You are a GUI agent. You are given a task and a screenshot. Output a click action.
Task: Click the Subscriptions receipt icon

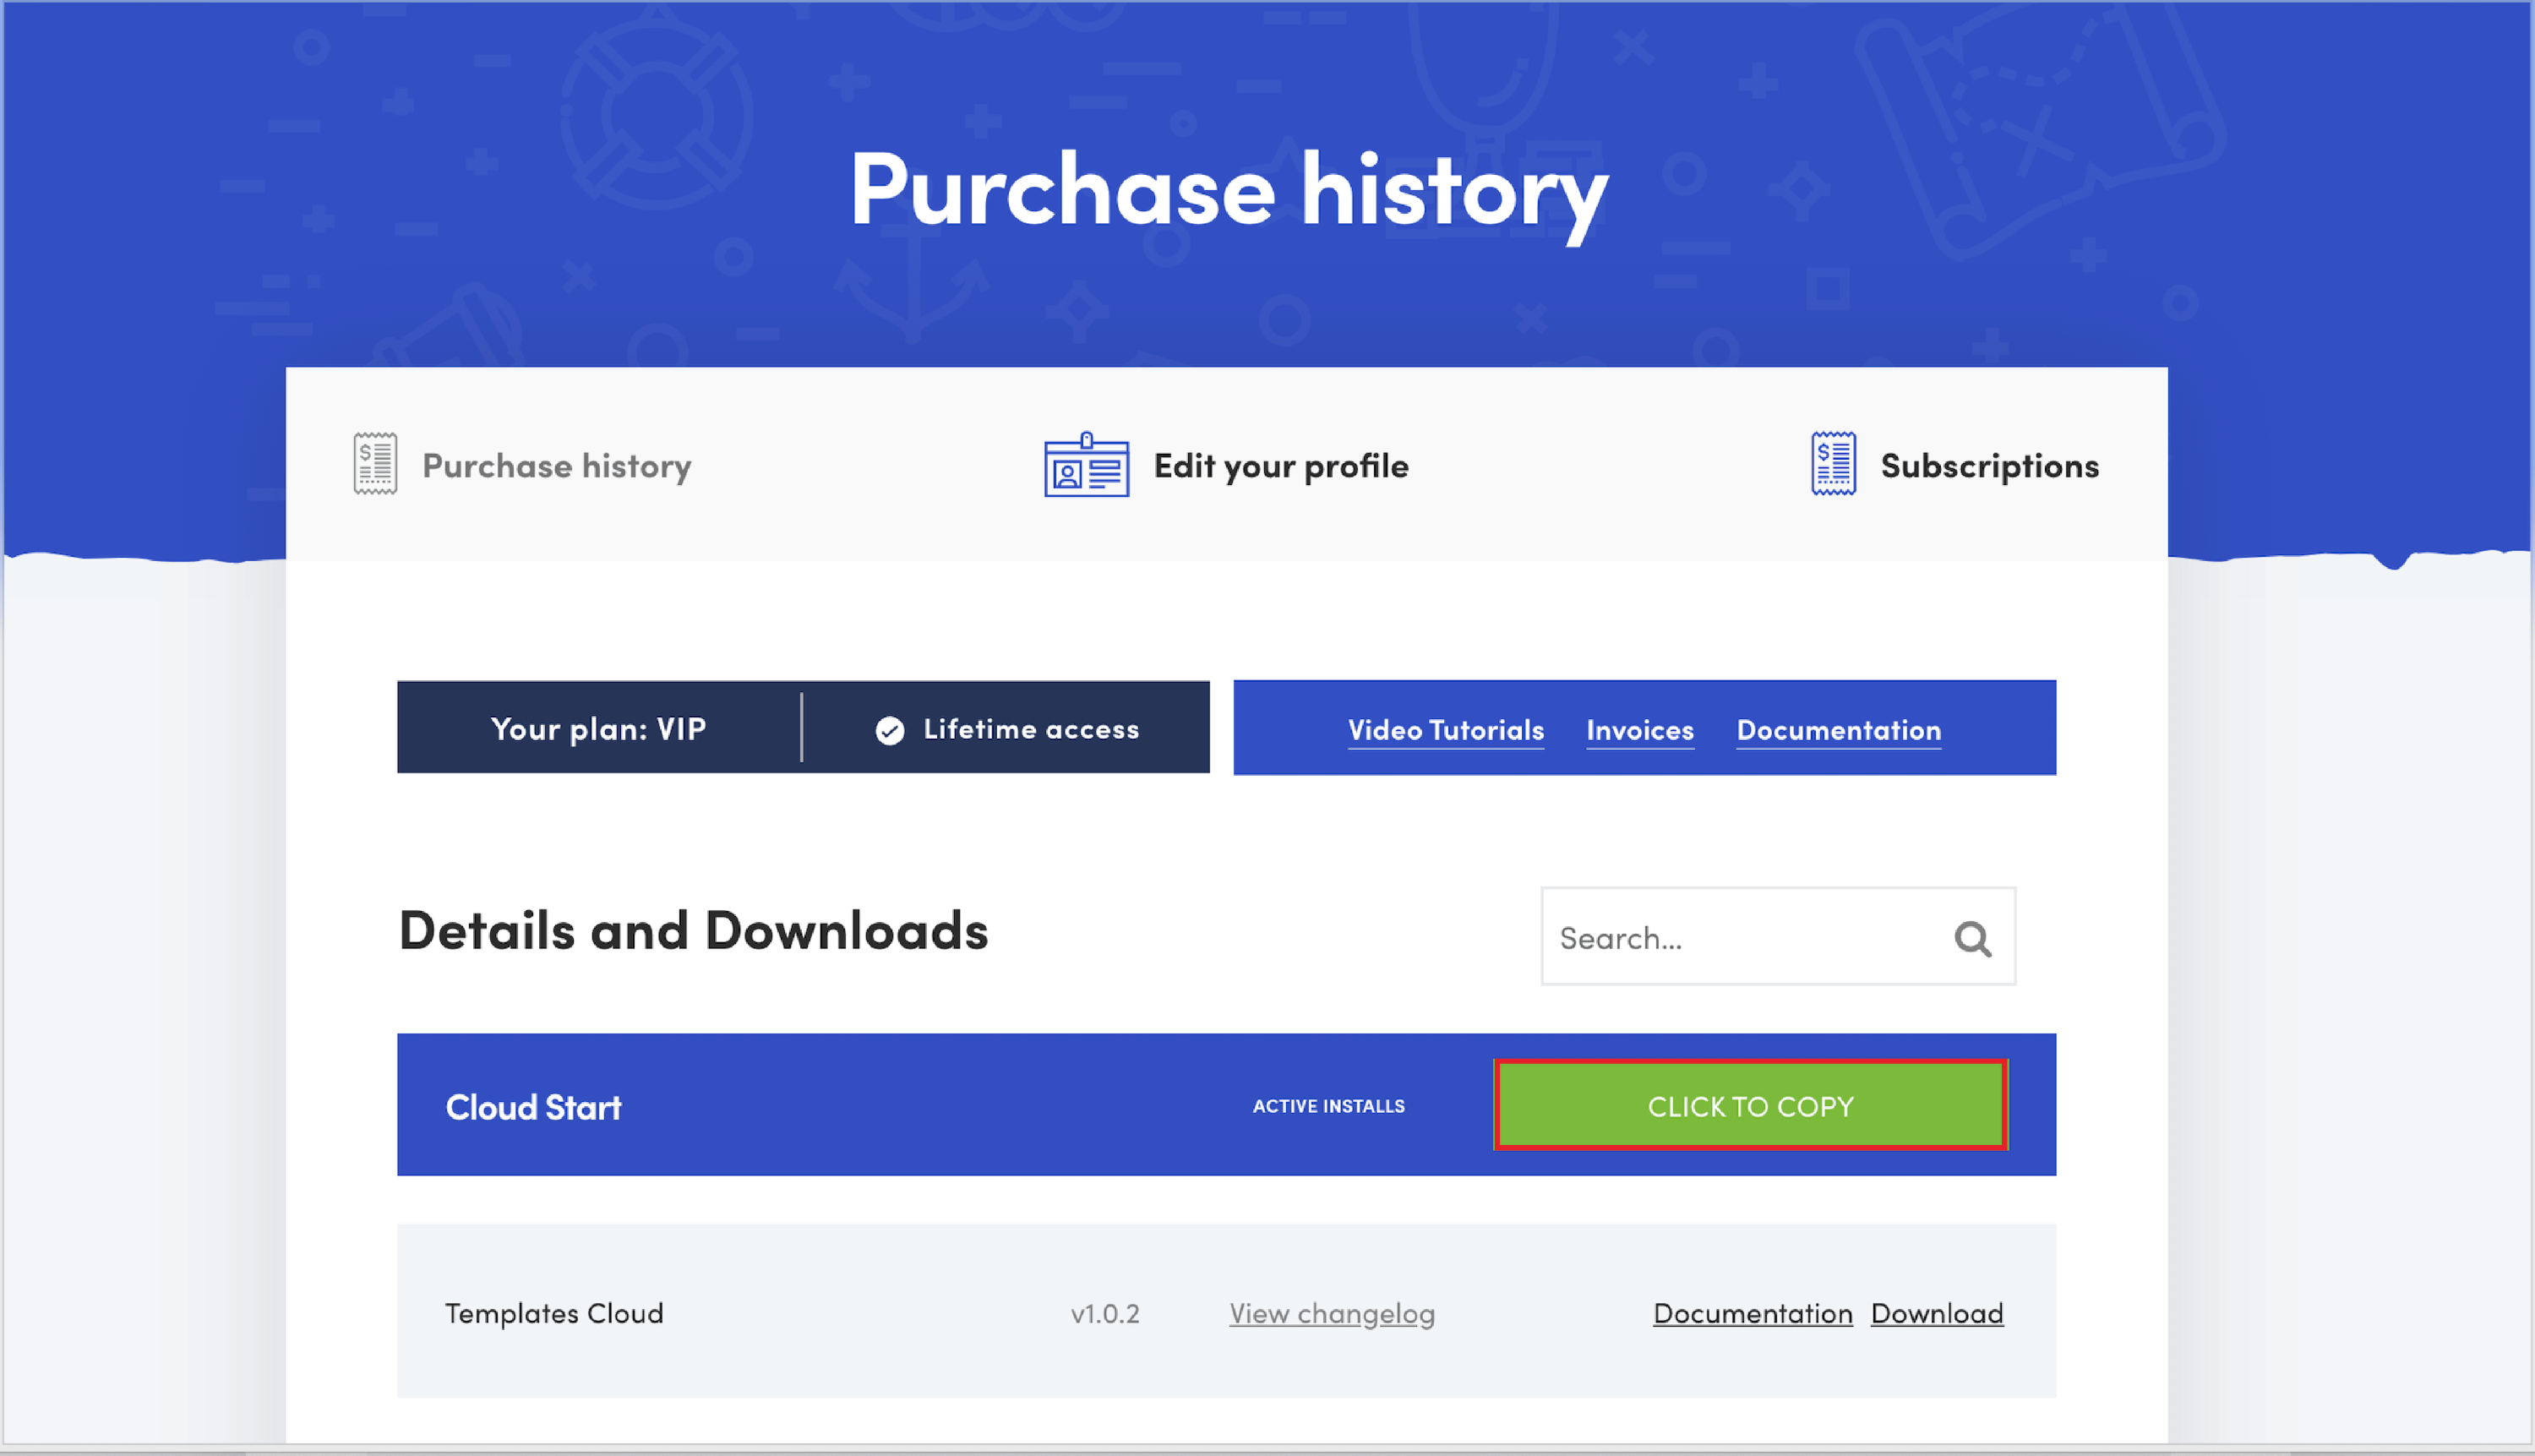click(1833, 464)
